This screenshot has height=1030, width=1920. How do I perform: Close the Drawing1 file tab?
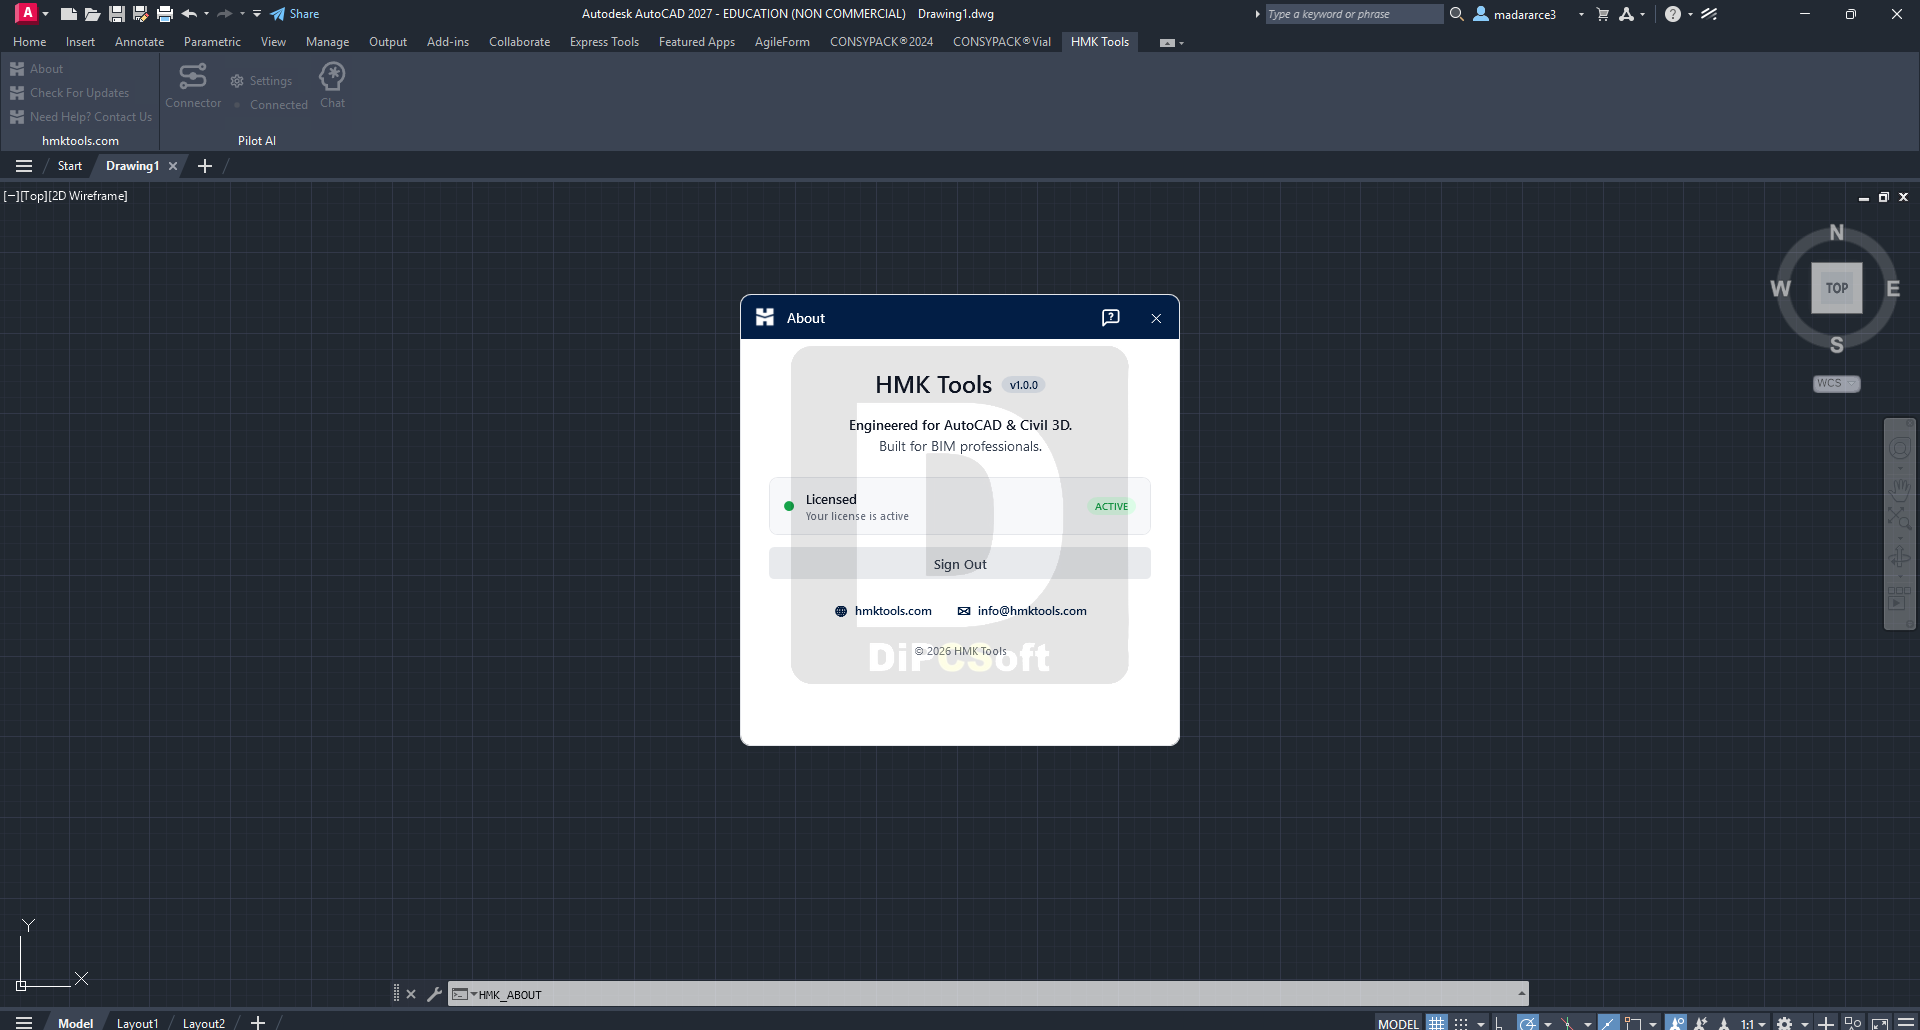[x=173, y=166]
